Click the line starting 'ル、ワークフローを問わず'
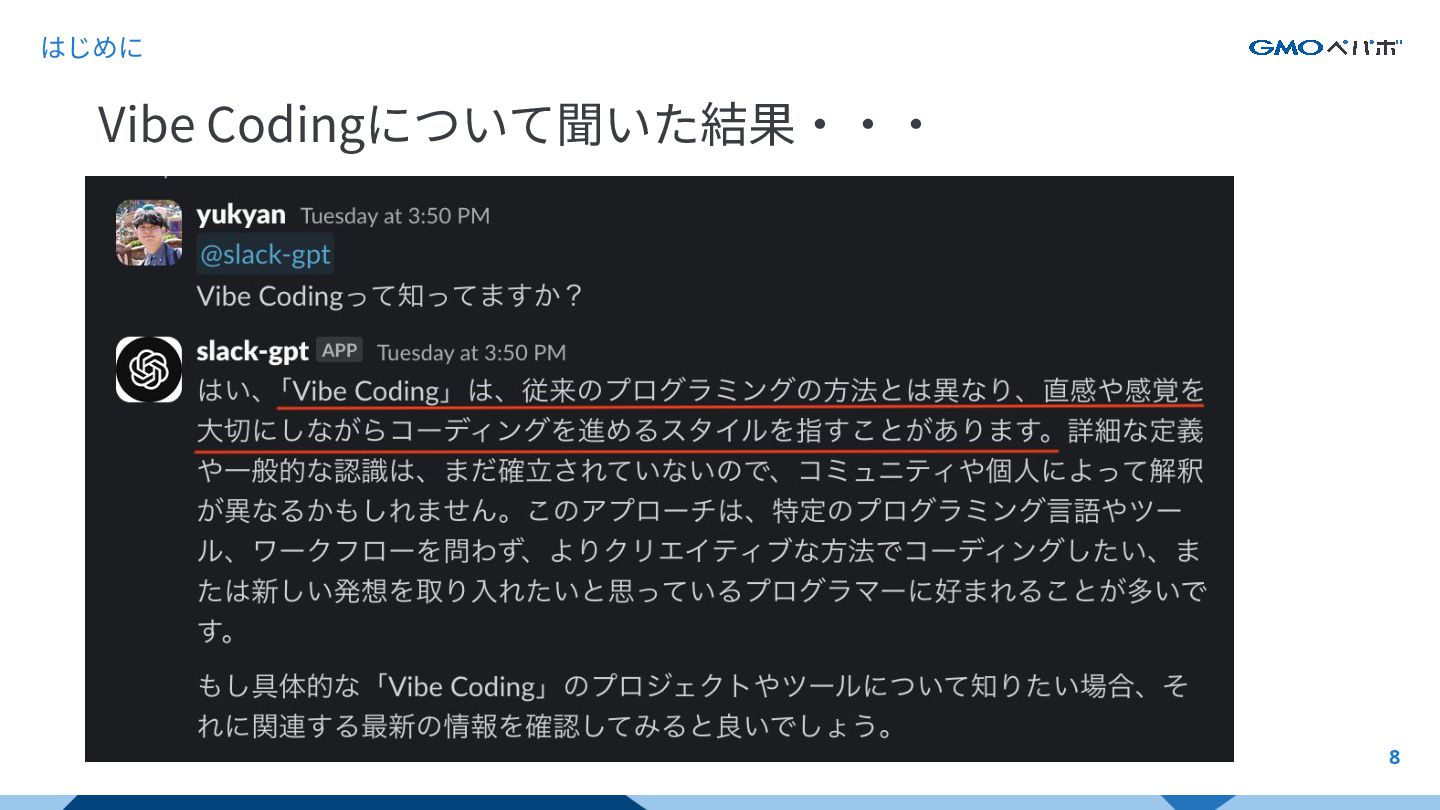Screen dimensions: 1440x810 [700, 552]
